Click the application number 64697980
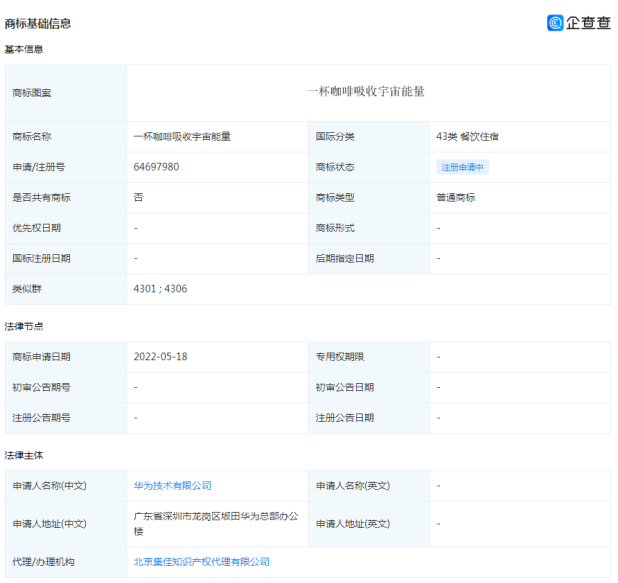The image size is (618, 583). coord(156,167)
